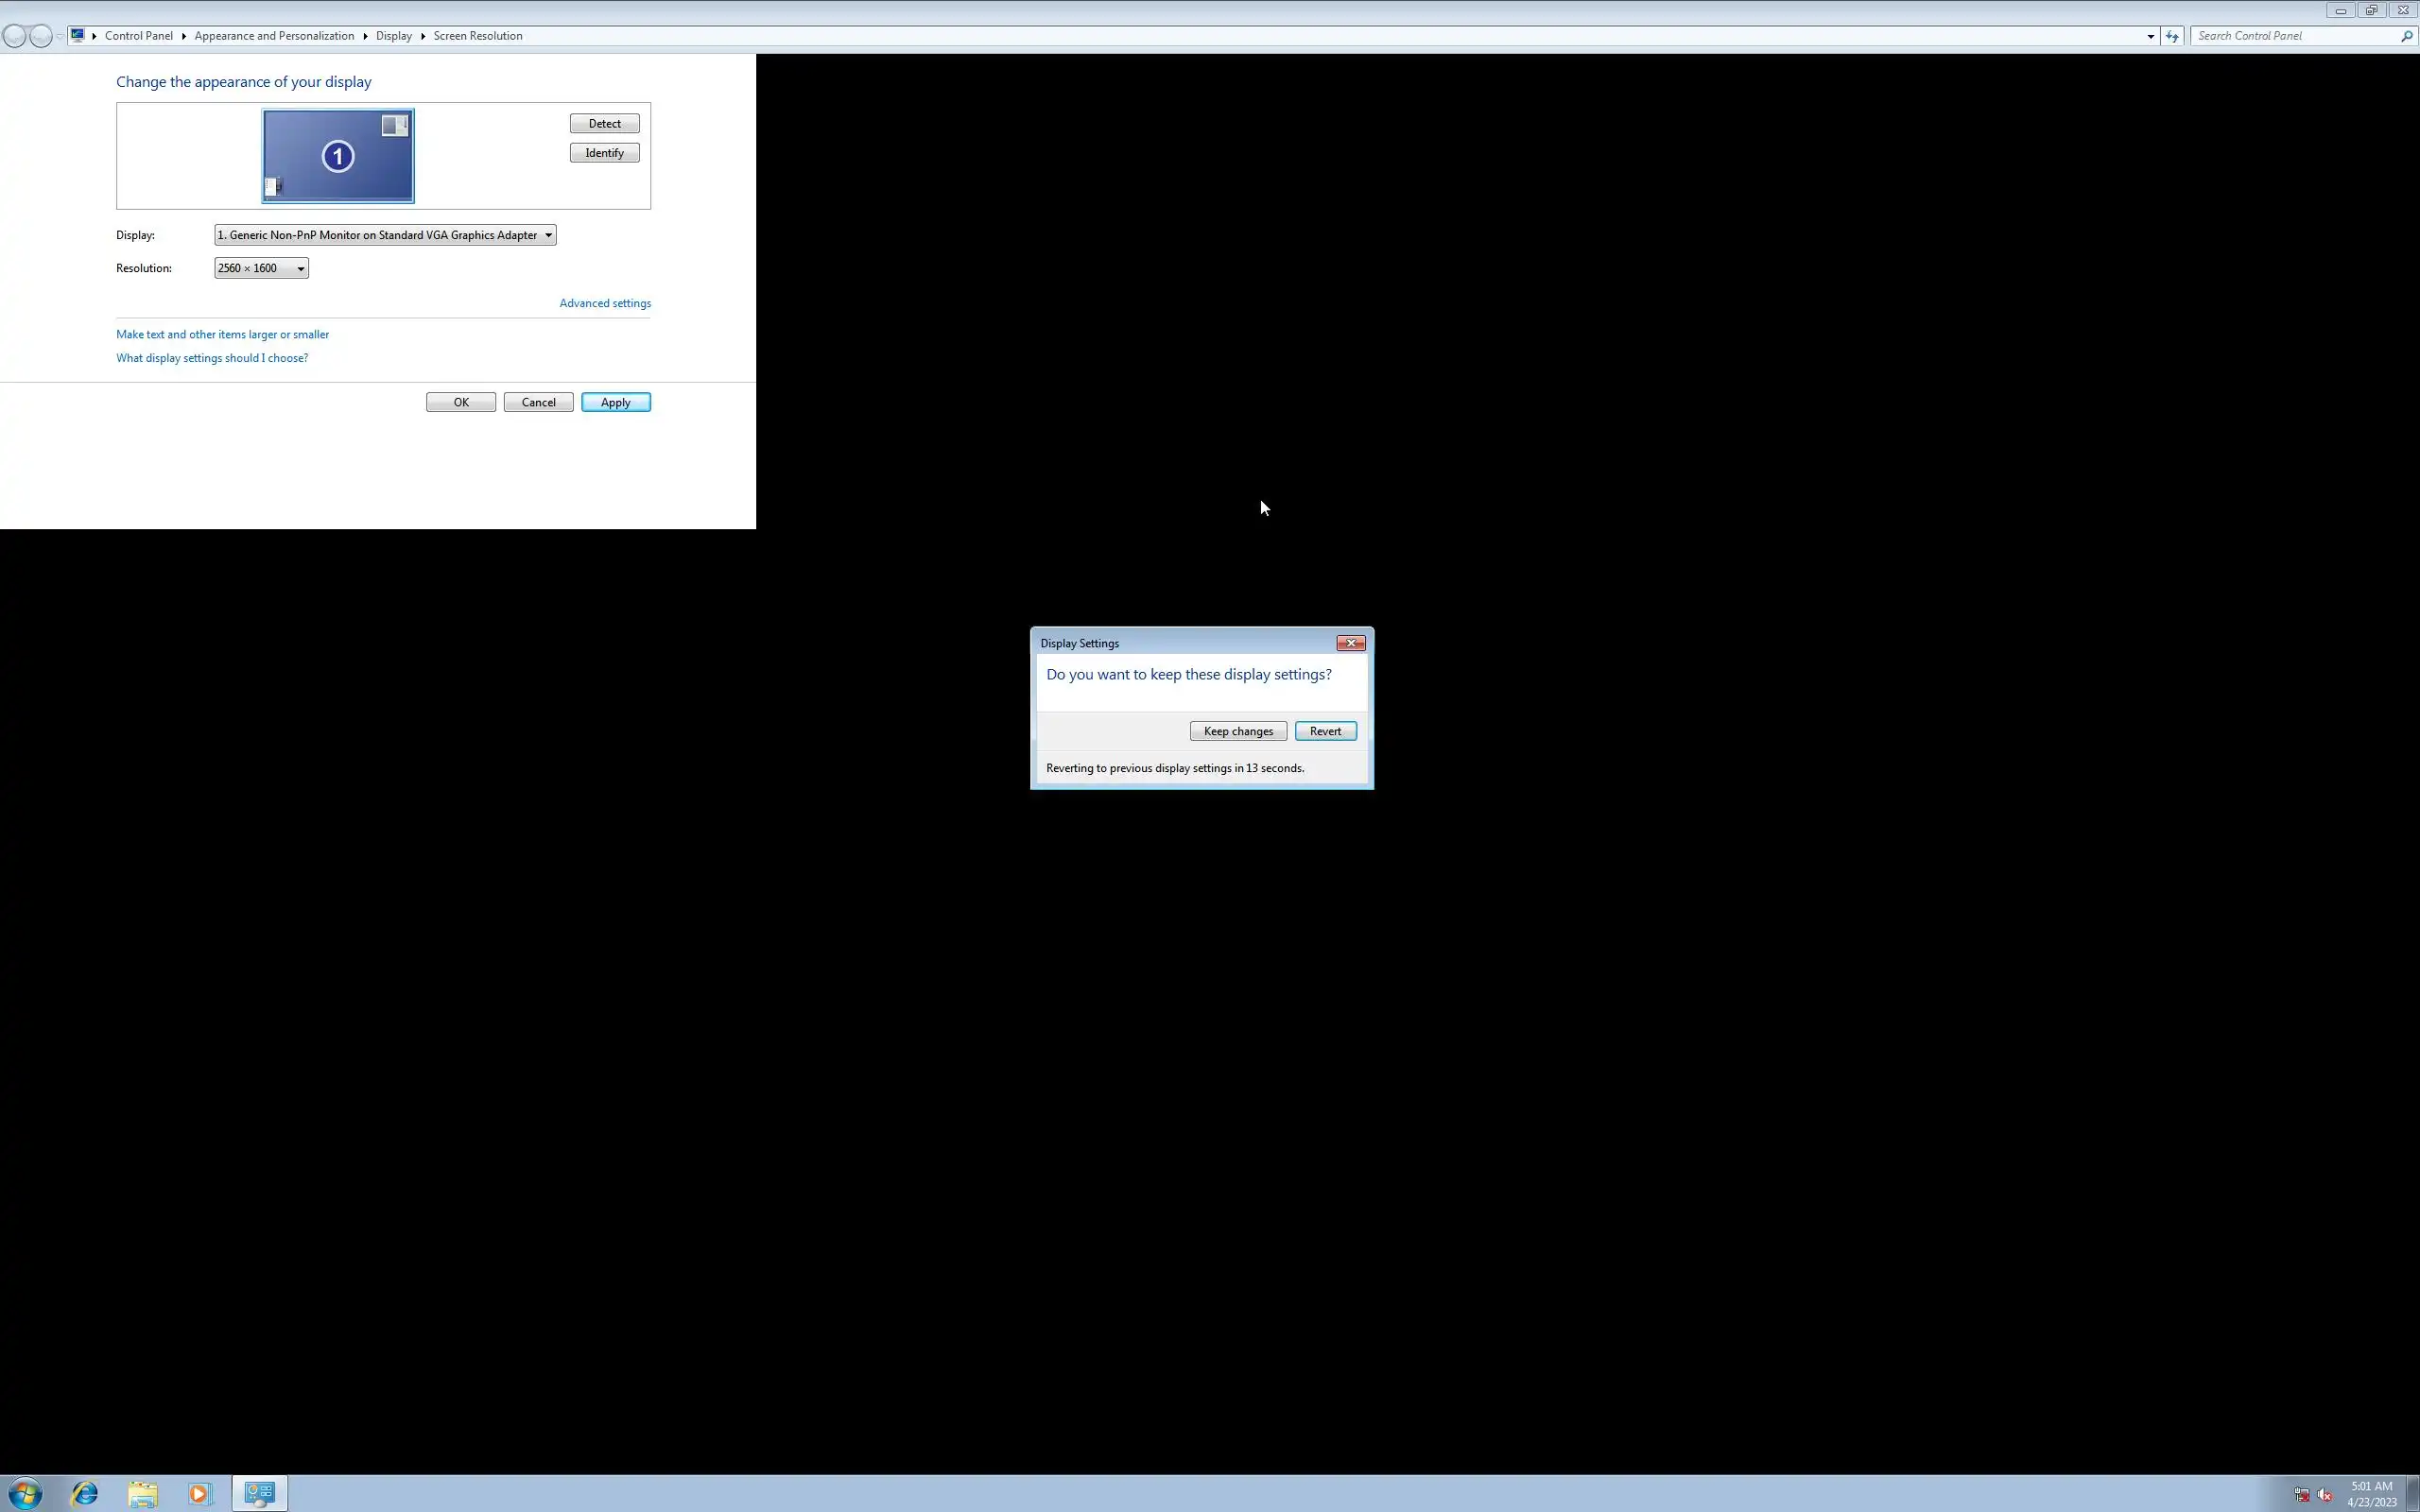The image size is (2420, 1512).
Task: Click Keep changes button
Action: (1237, 731)
